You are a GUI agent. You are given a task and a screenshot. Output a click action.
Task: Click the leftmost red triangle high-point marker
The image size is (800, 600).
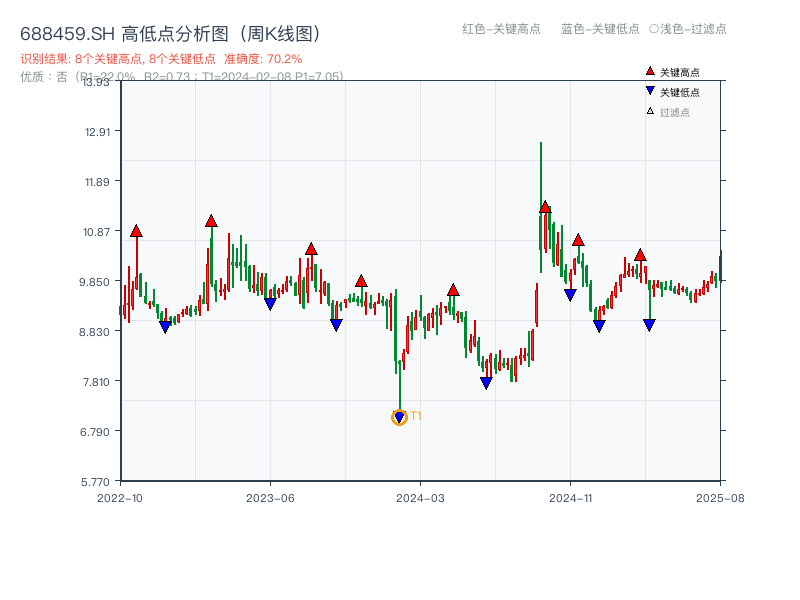pos(136,229)
